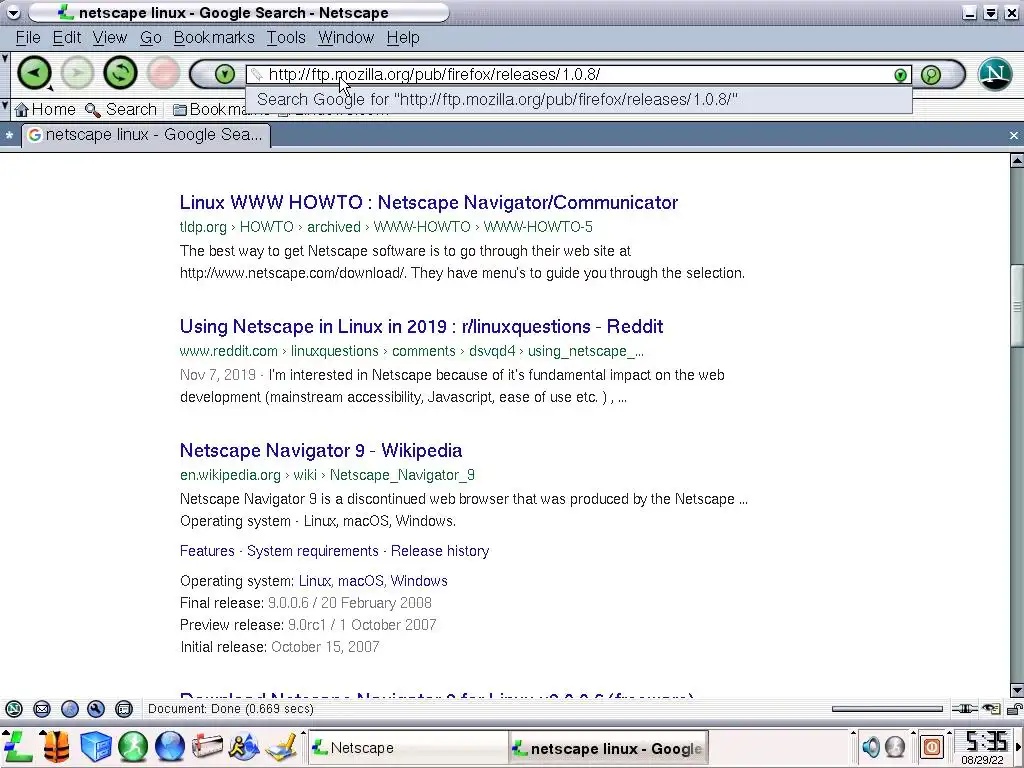The height and width of the screenshot is (768, 1024).
Task: Open 'Netscape Navigator 9 - Wikipedia' result
Action: [321, 451]
